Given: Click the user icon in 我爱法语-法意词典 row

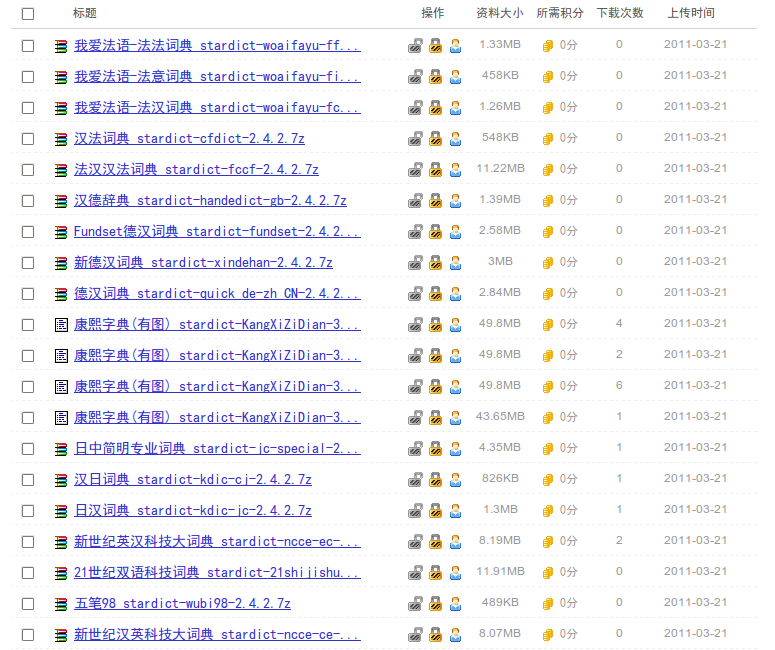Looking at the screenshot, I should tap(455, 77).
